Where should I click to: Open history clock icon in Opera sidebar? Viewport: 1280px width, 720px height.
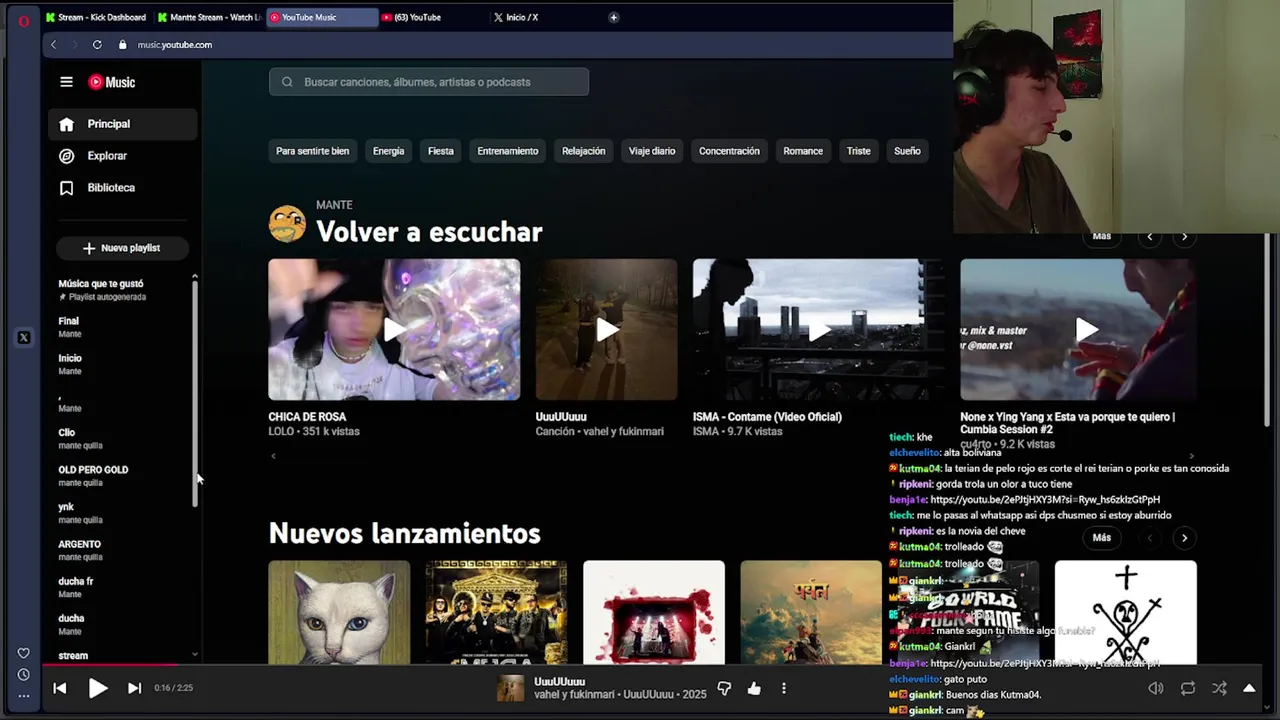(x=23, y=674)
